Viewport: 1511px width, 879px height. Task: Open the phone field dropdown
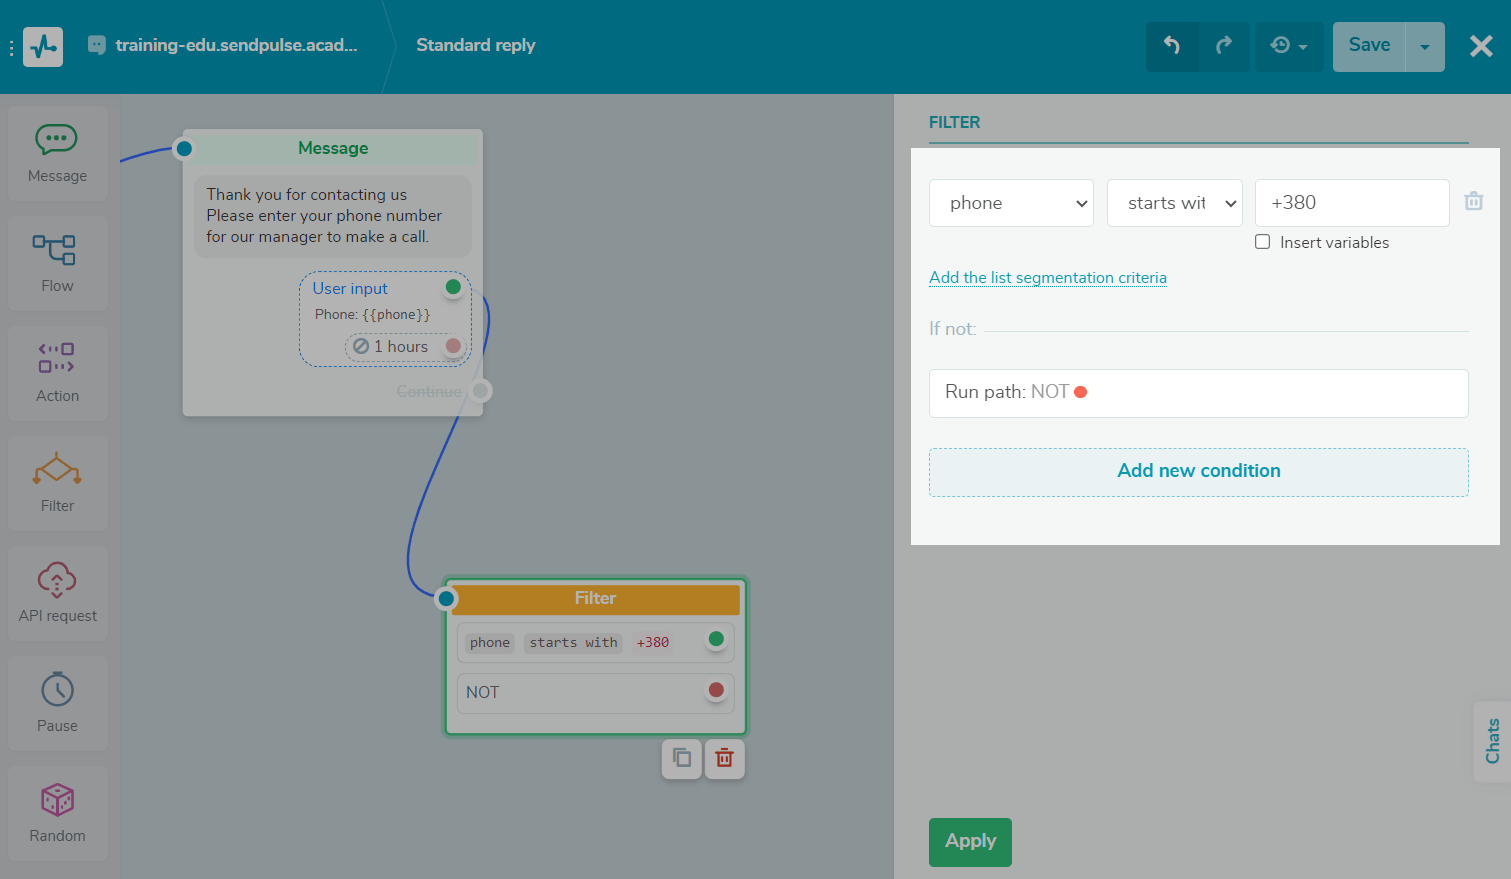point(1011,202)
